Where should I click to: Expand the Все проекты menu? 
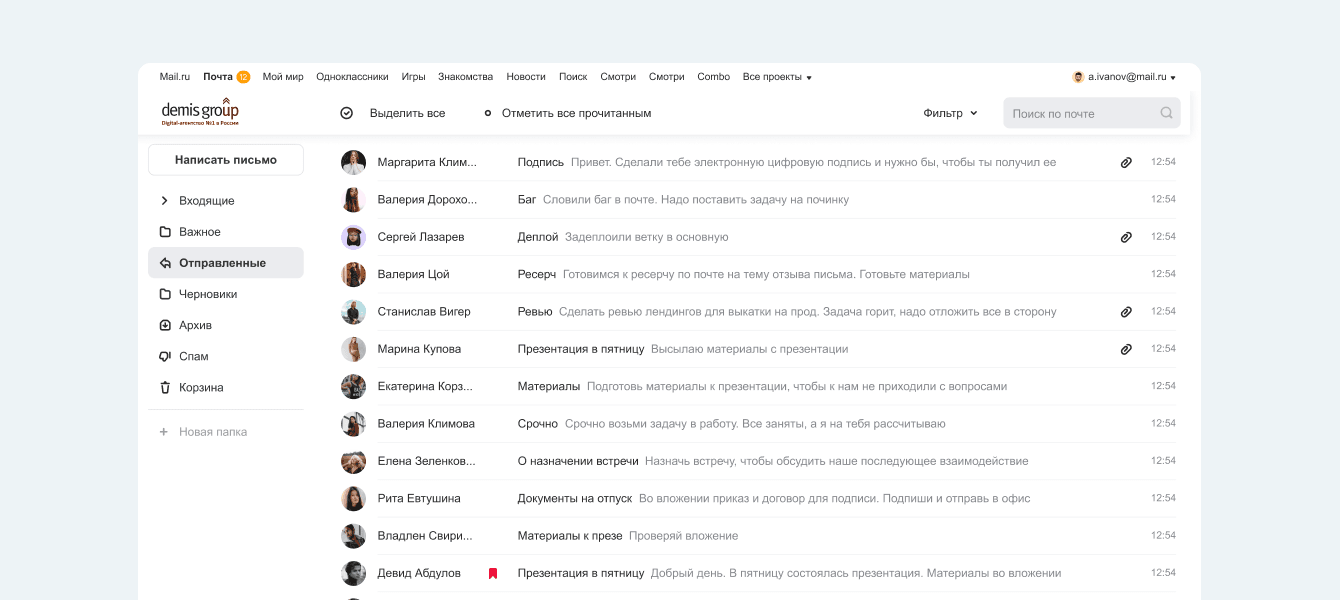pos(777,77)
